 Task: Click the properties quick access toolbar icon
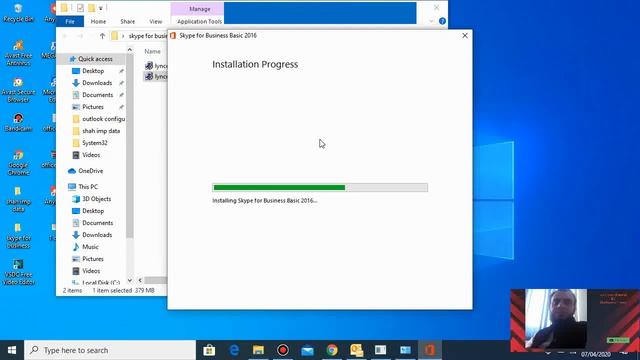tap(80, 8)
